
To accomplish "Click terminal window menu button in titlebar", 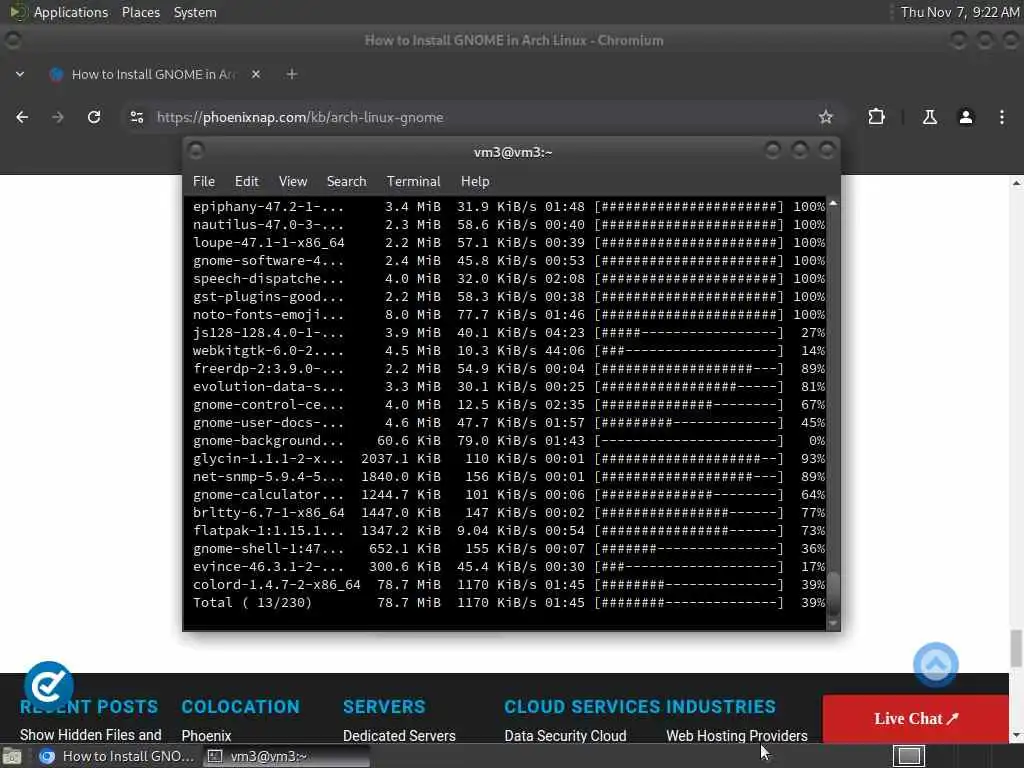I will tap(195, 151).
